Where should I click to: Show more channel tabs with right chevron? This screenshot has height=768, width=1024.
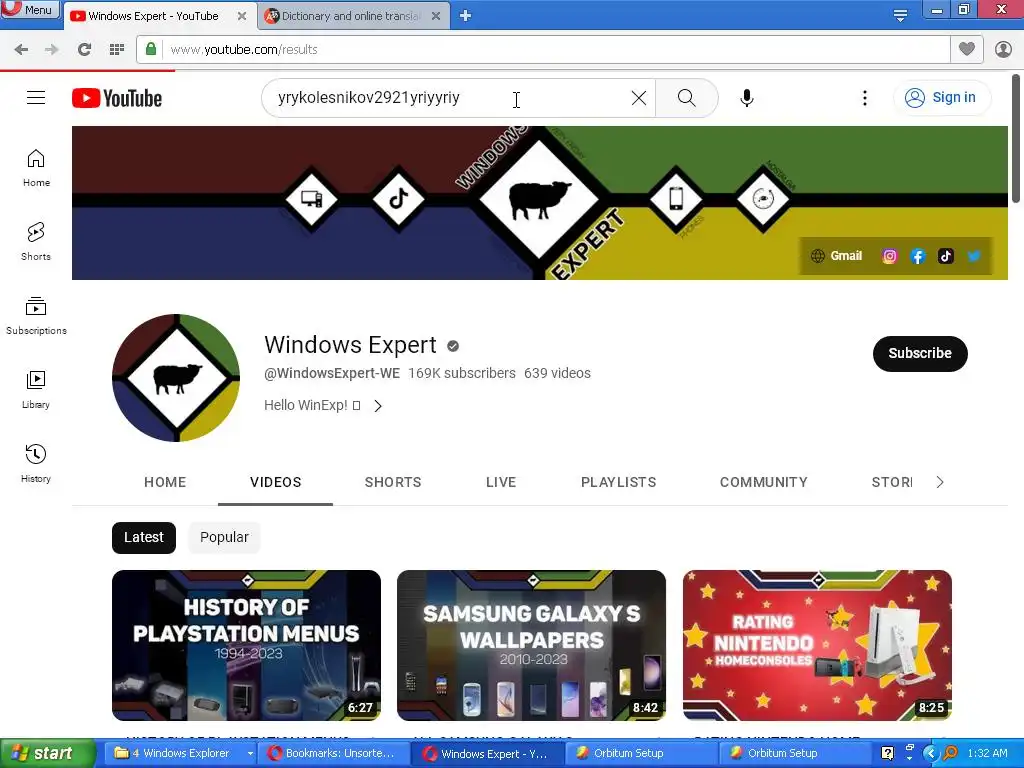(940, 482)
